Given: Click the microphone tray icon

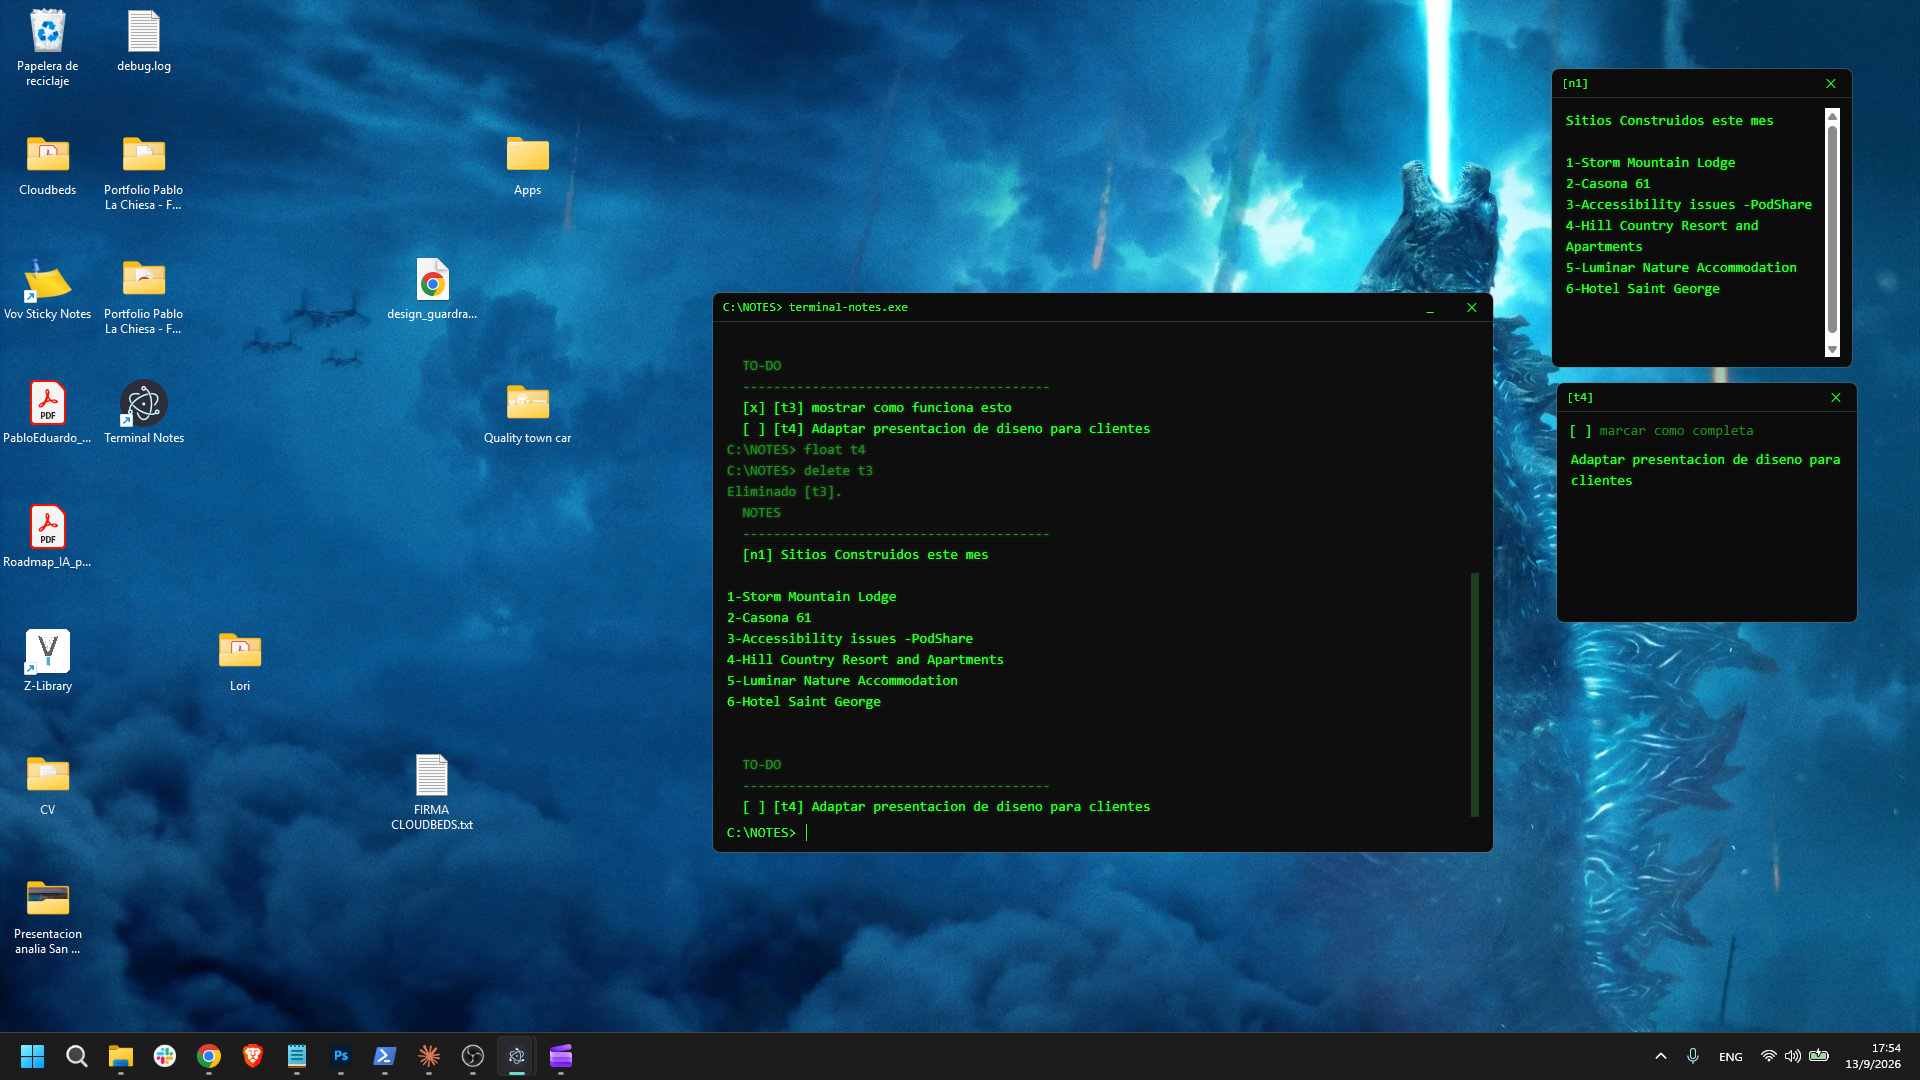Looking at the screenshot, I should click(1692, 1056).
